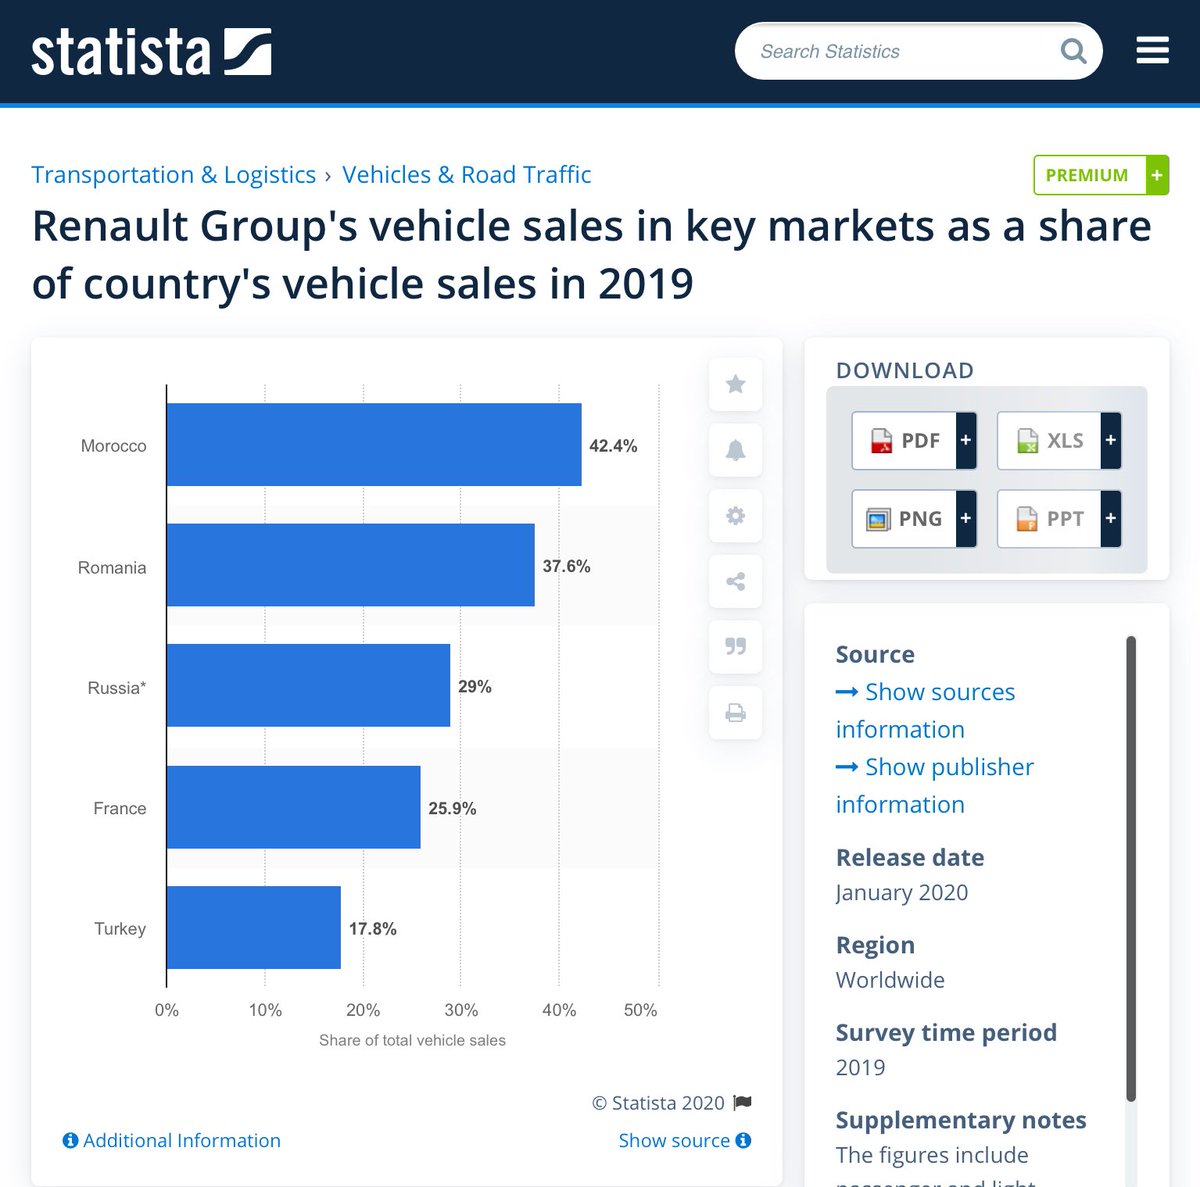Click plus beside PDF download

[x=966, y=440]
